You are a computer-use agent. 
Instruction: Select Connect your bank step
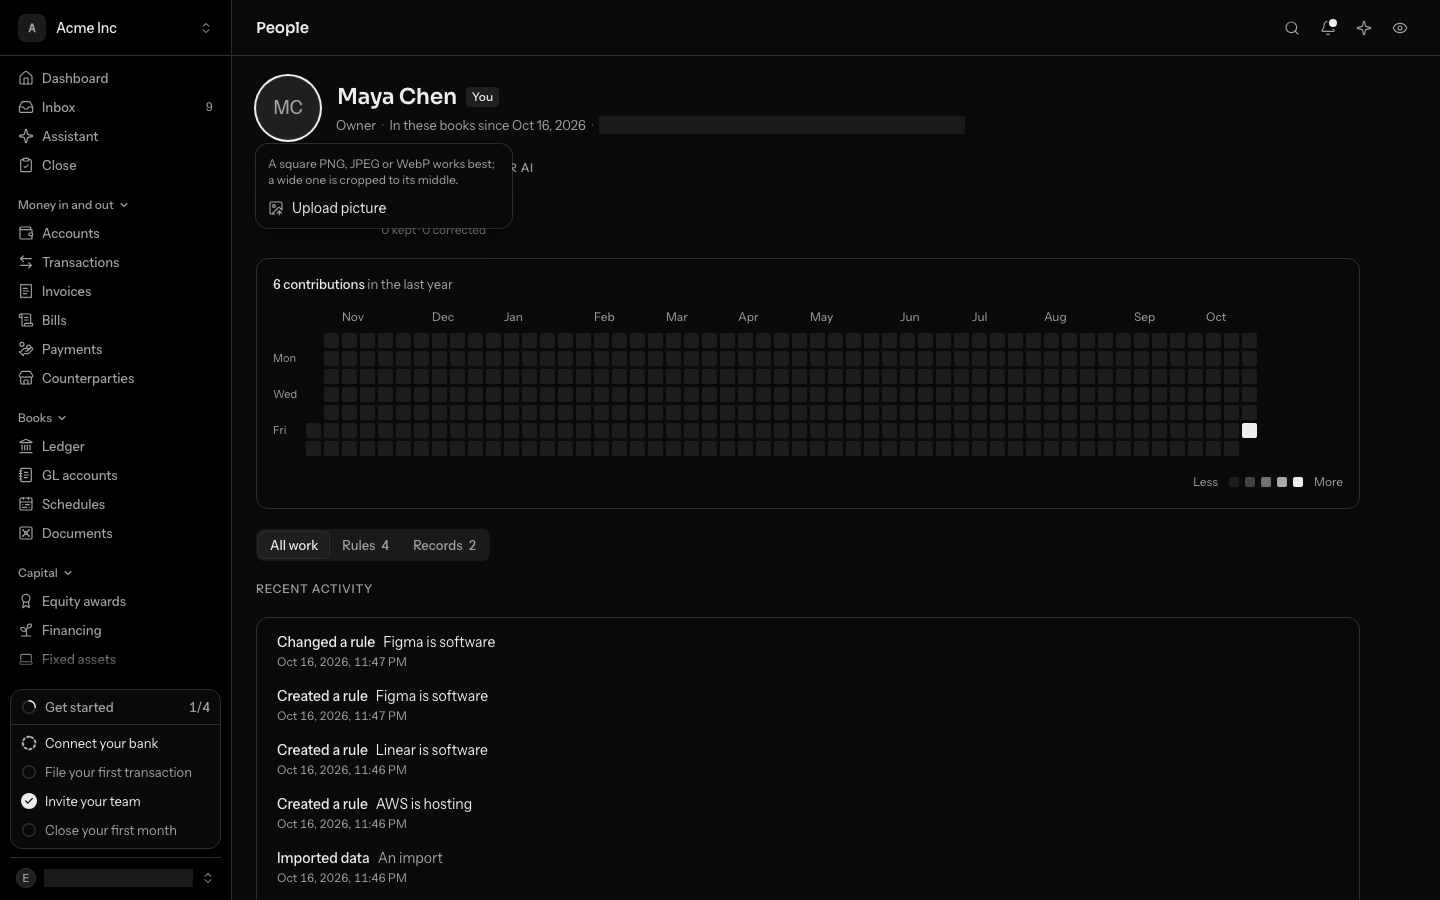115,743
